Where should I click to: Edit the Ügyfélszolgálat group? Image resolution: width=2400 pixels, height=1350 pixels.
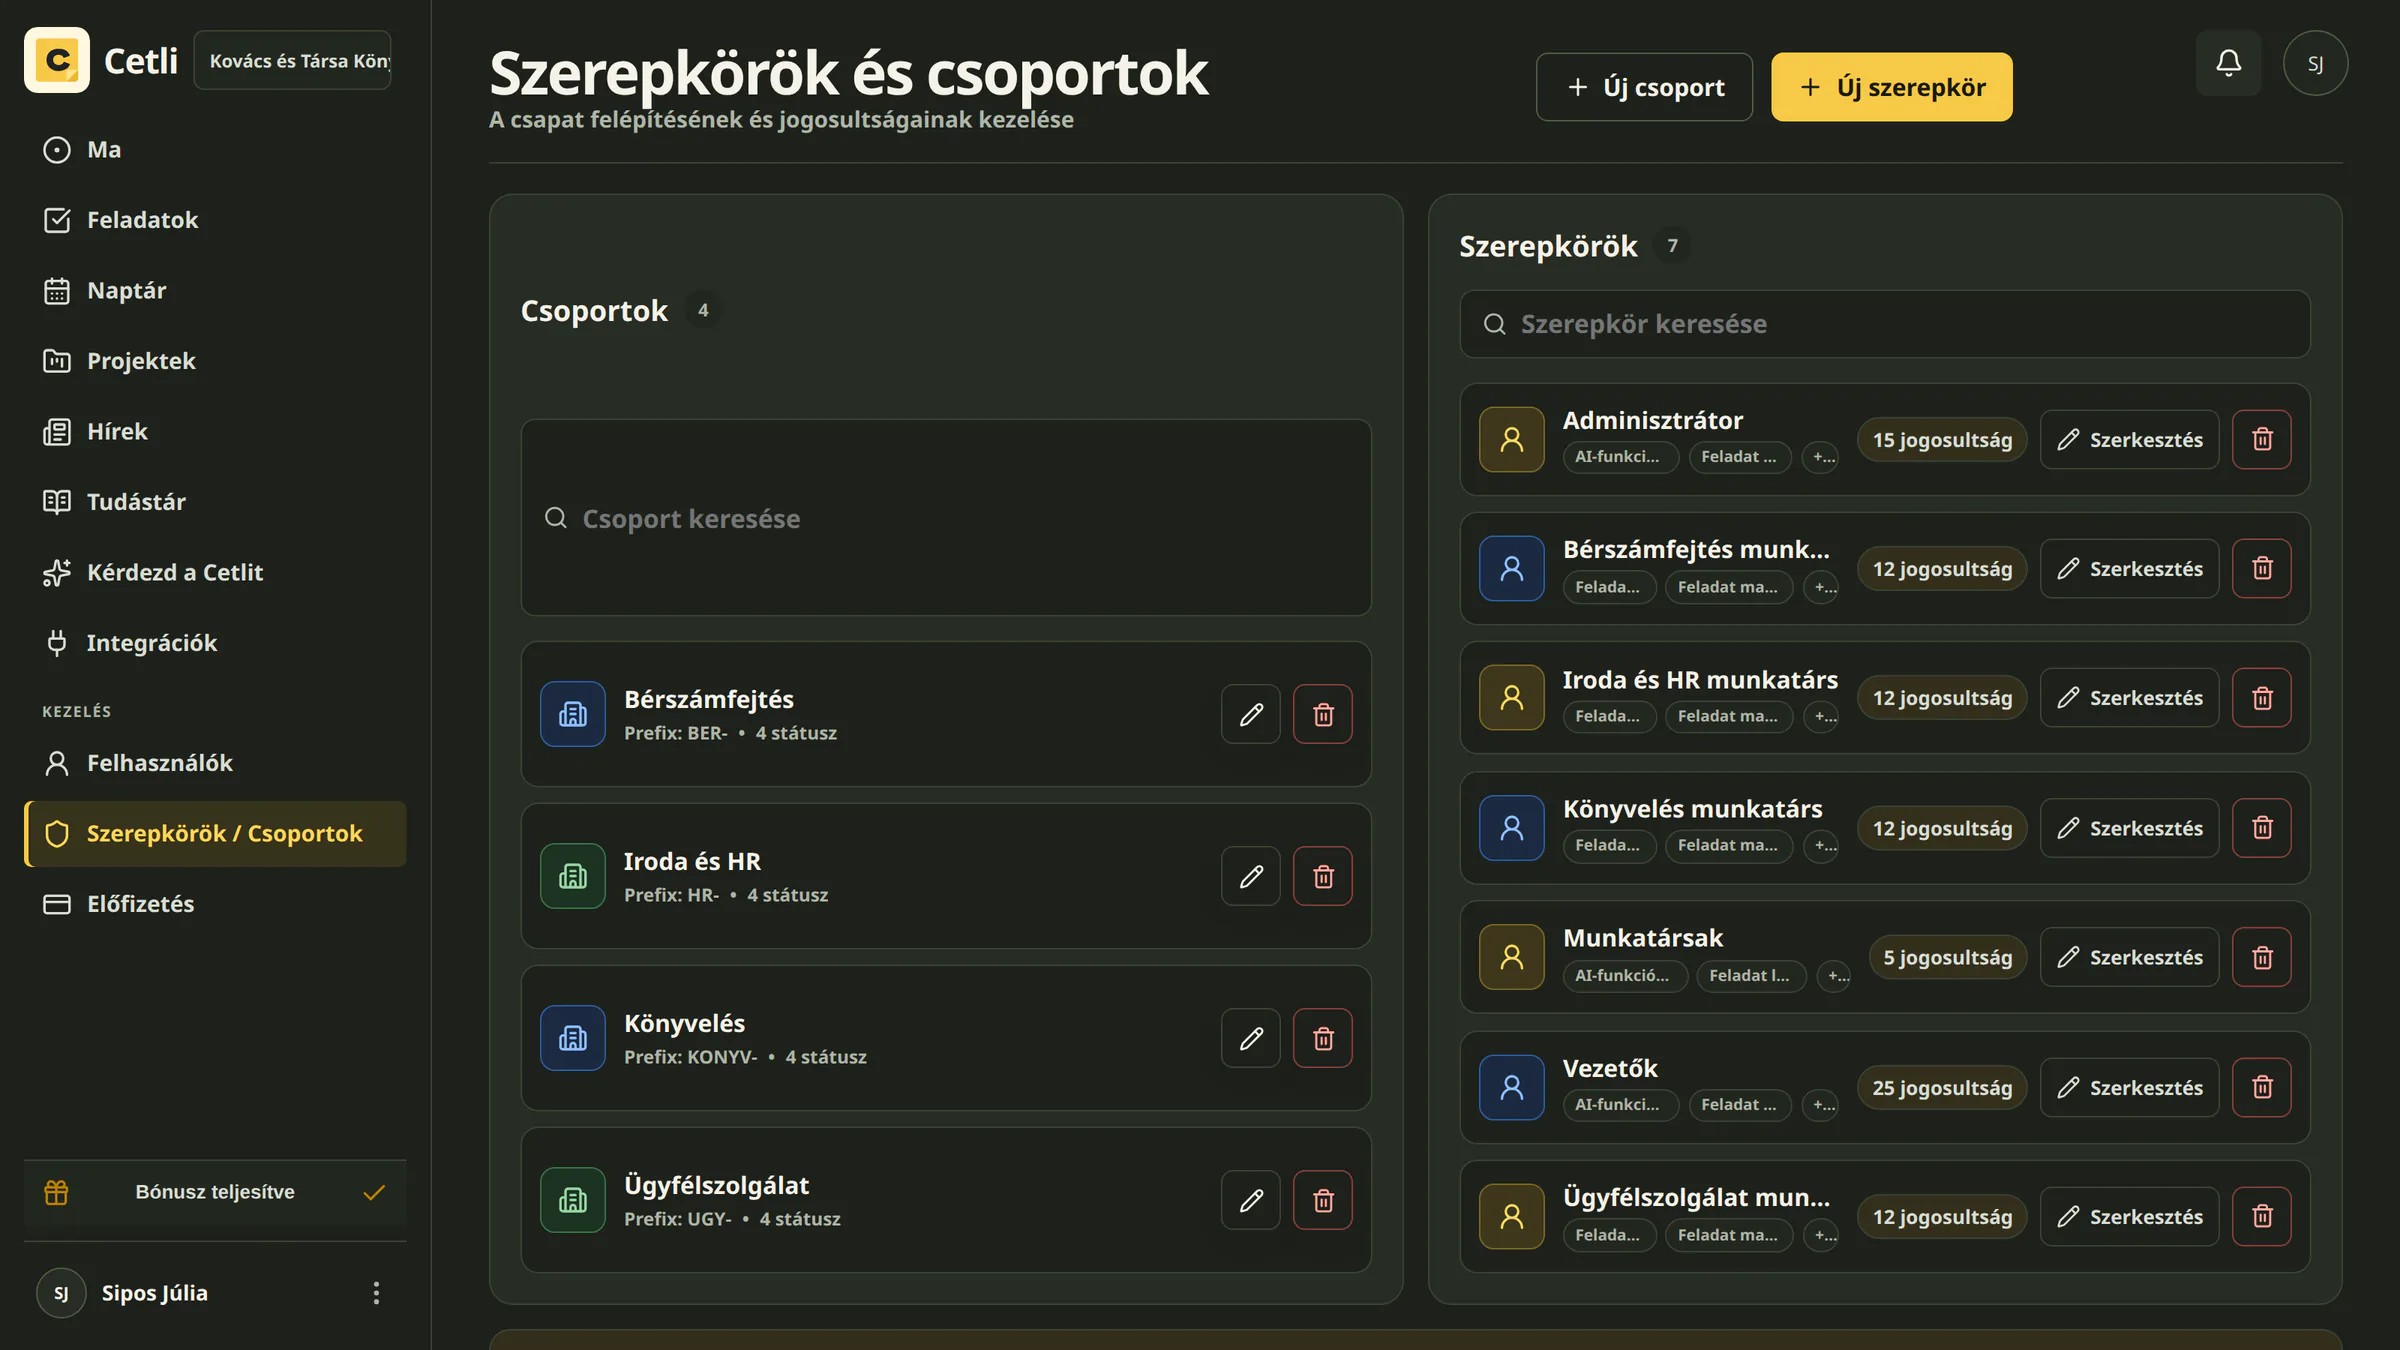pos(1251,1200)
